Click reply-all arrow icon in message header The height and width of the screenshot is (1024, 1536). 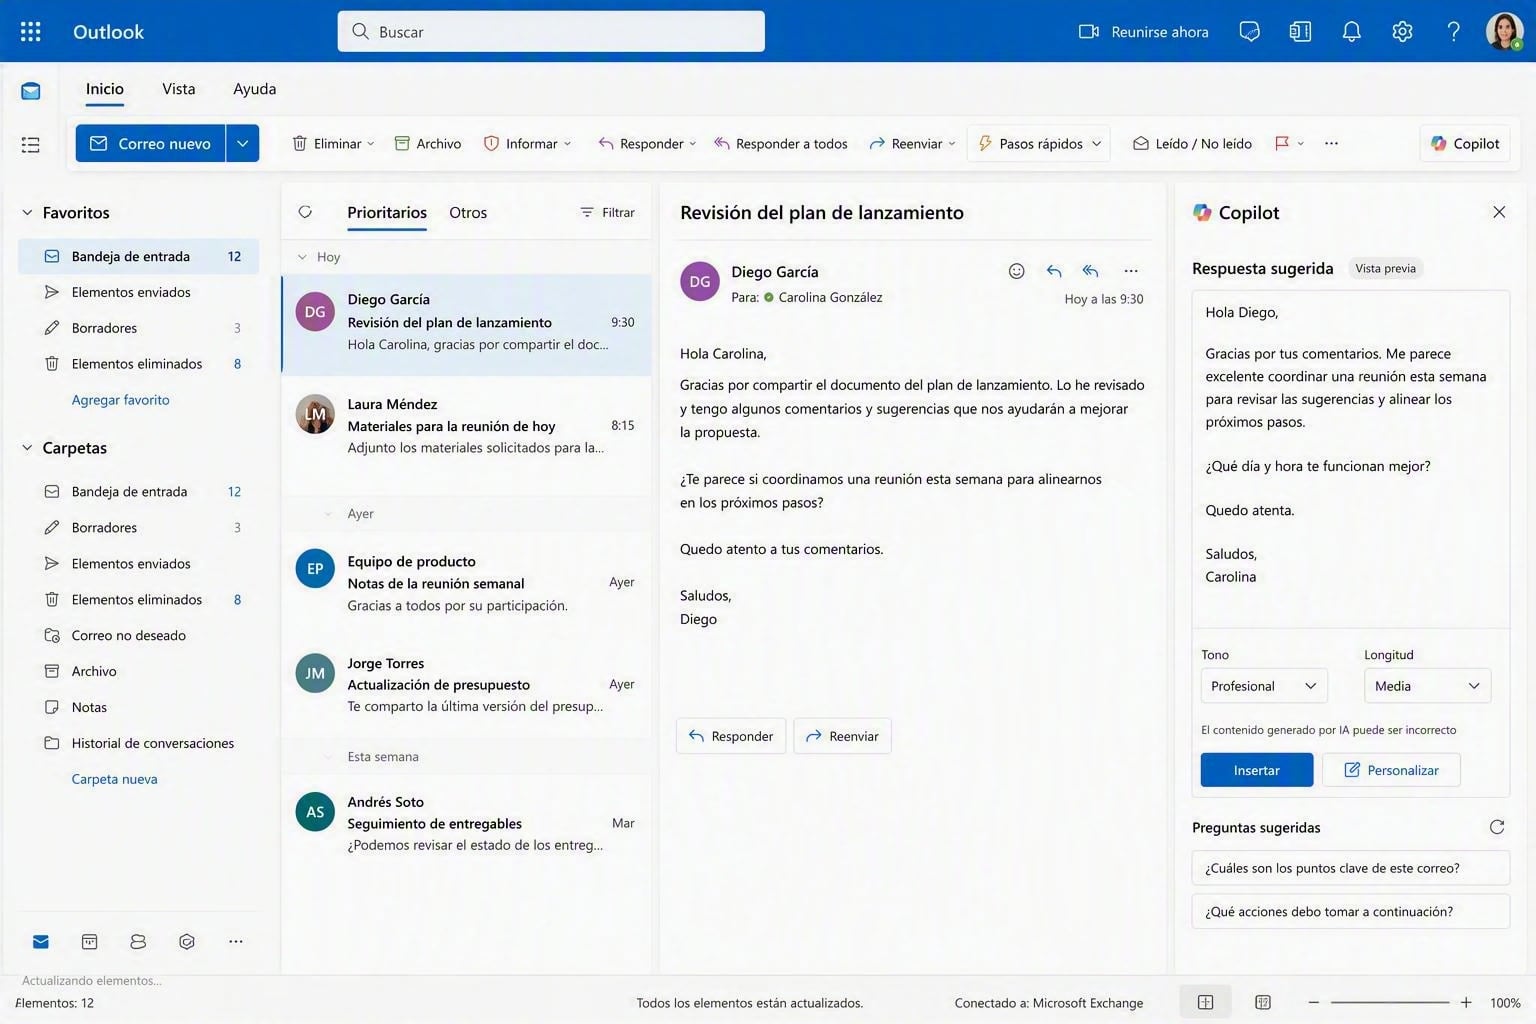coord(1090,271)
